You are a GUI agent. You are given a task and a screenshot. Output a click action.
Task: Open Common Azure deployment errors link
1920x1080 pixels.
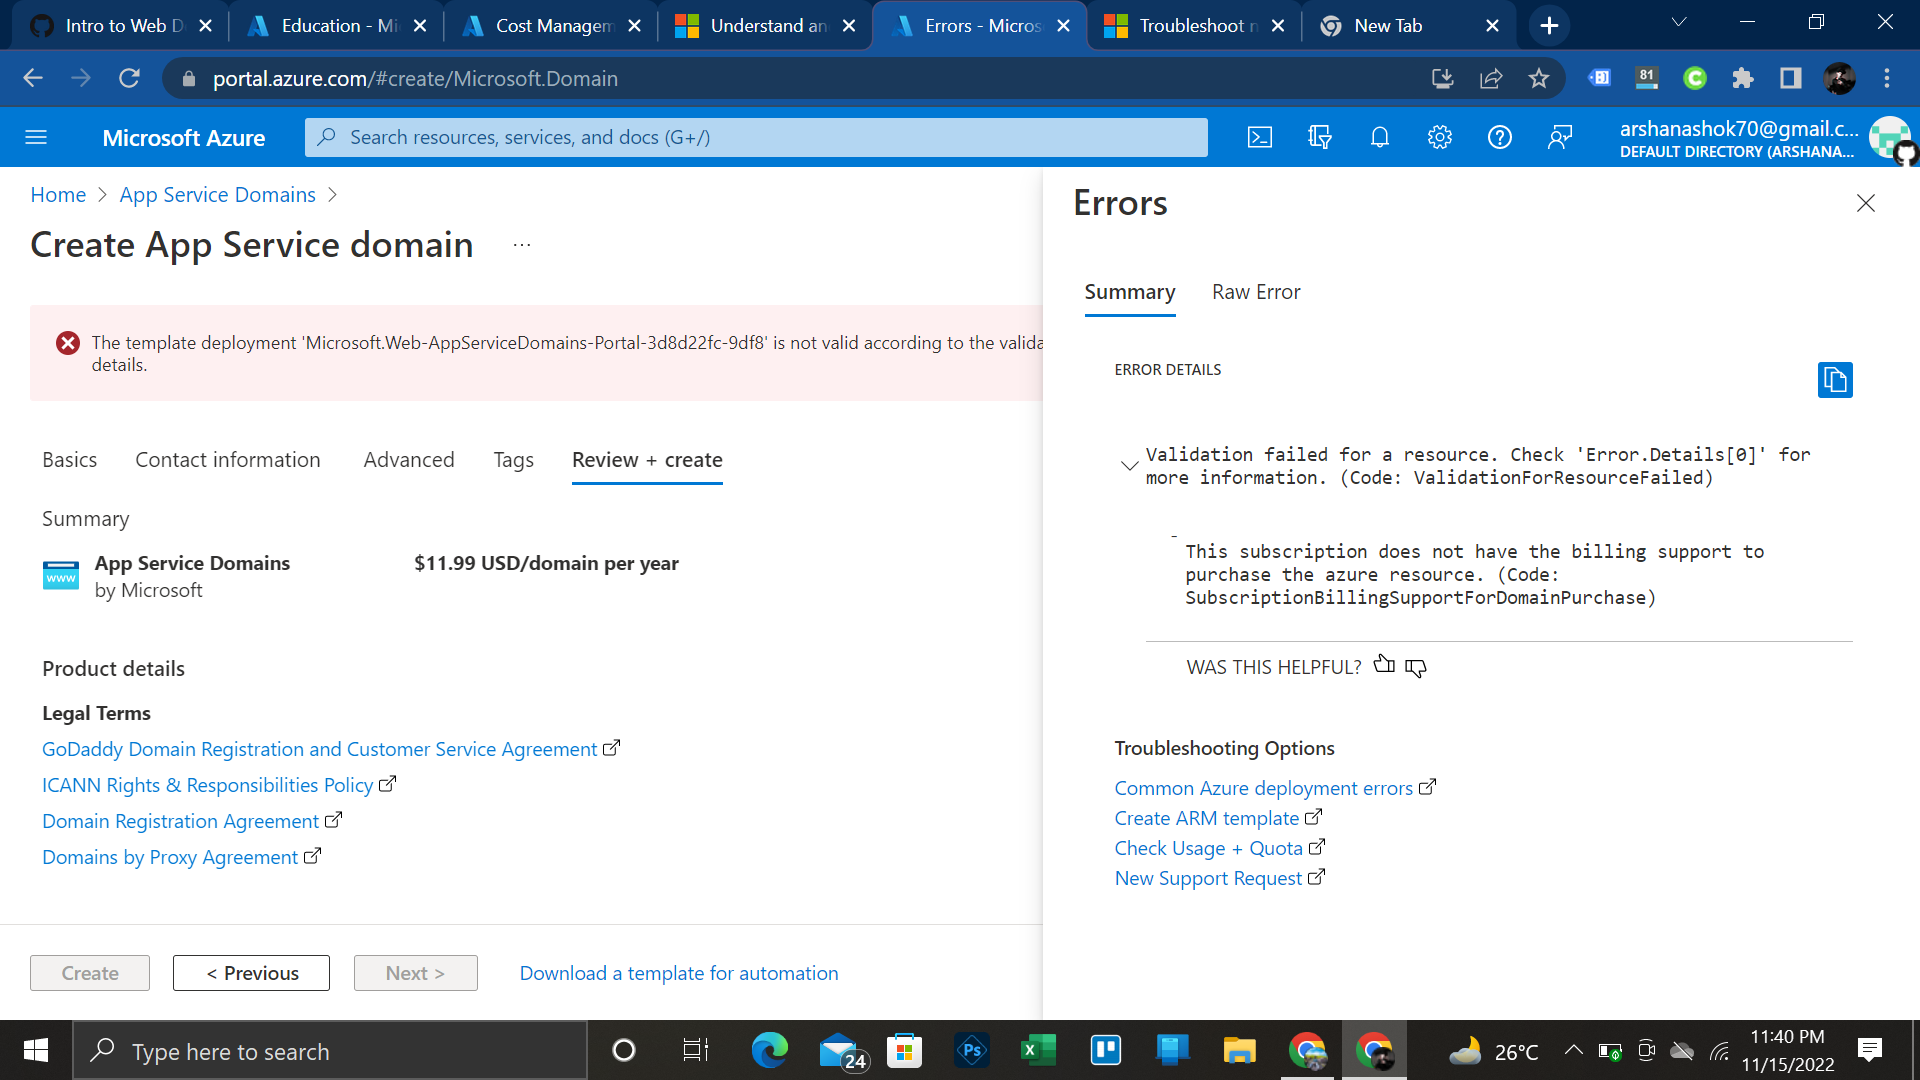1263,787
